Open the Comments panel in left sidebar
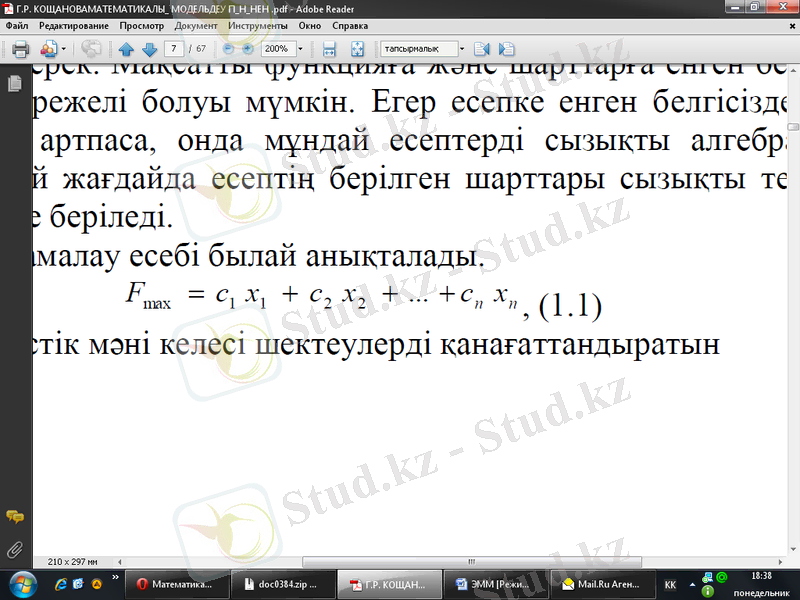800x600 pixels. [15, 516]
